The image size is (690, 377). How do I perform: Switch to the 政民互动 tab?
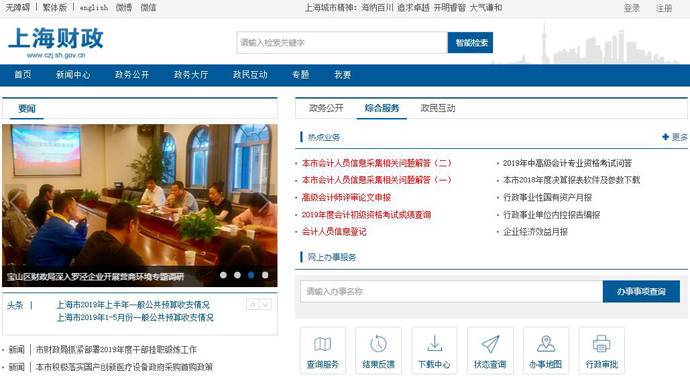coord(438,108)
